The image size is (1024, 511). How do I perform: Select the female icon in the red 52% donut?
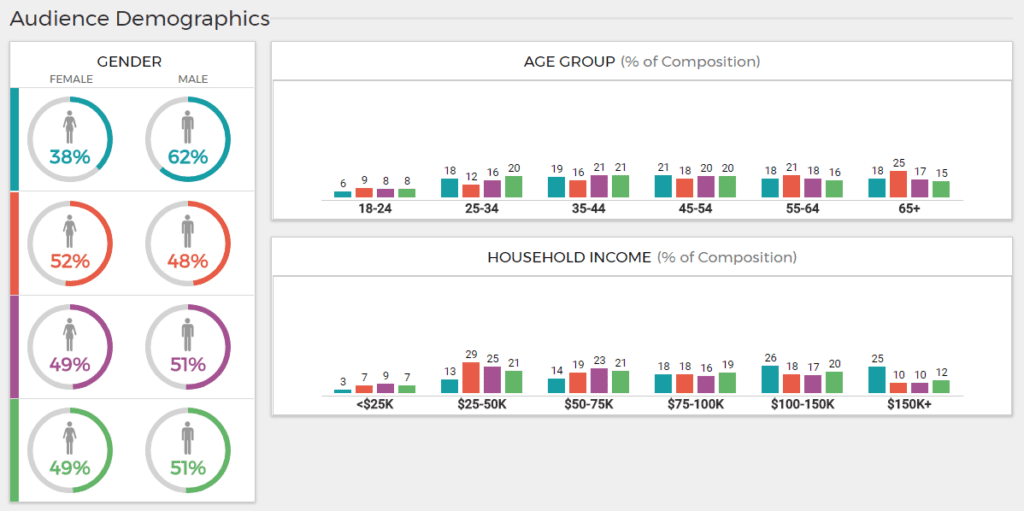click(x=69, y=231)
